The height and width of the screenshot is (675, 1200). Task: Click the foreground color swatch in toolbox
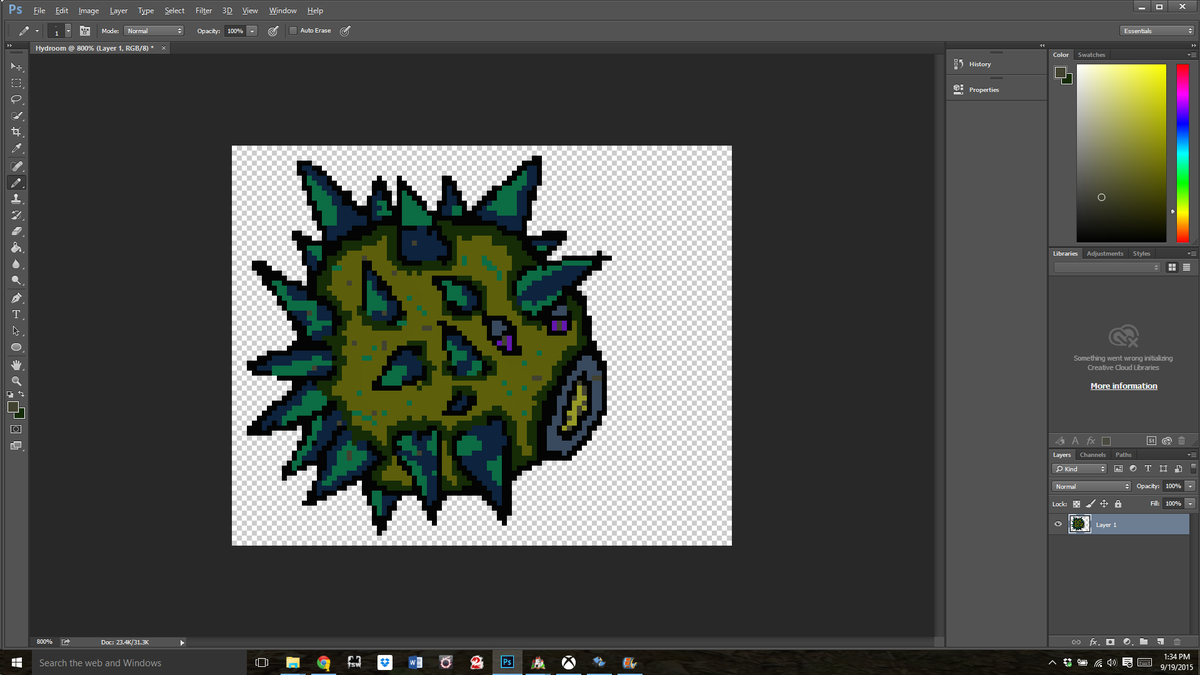pos(13,407)
